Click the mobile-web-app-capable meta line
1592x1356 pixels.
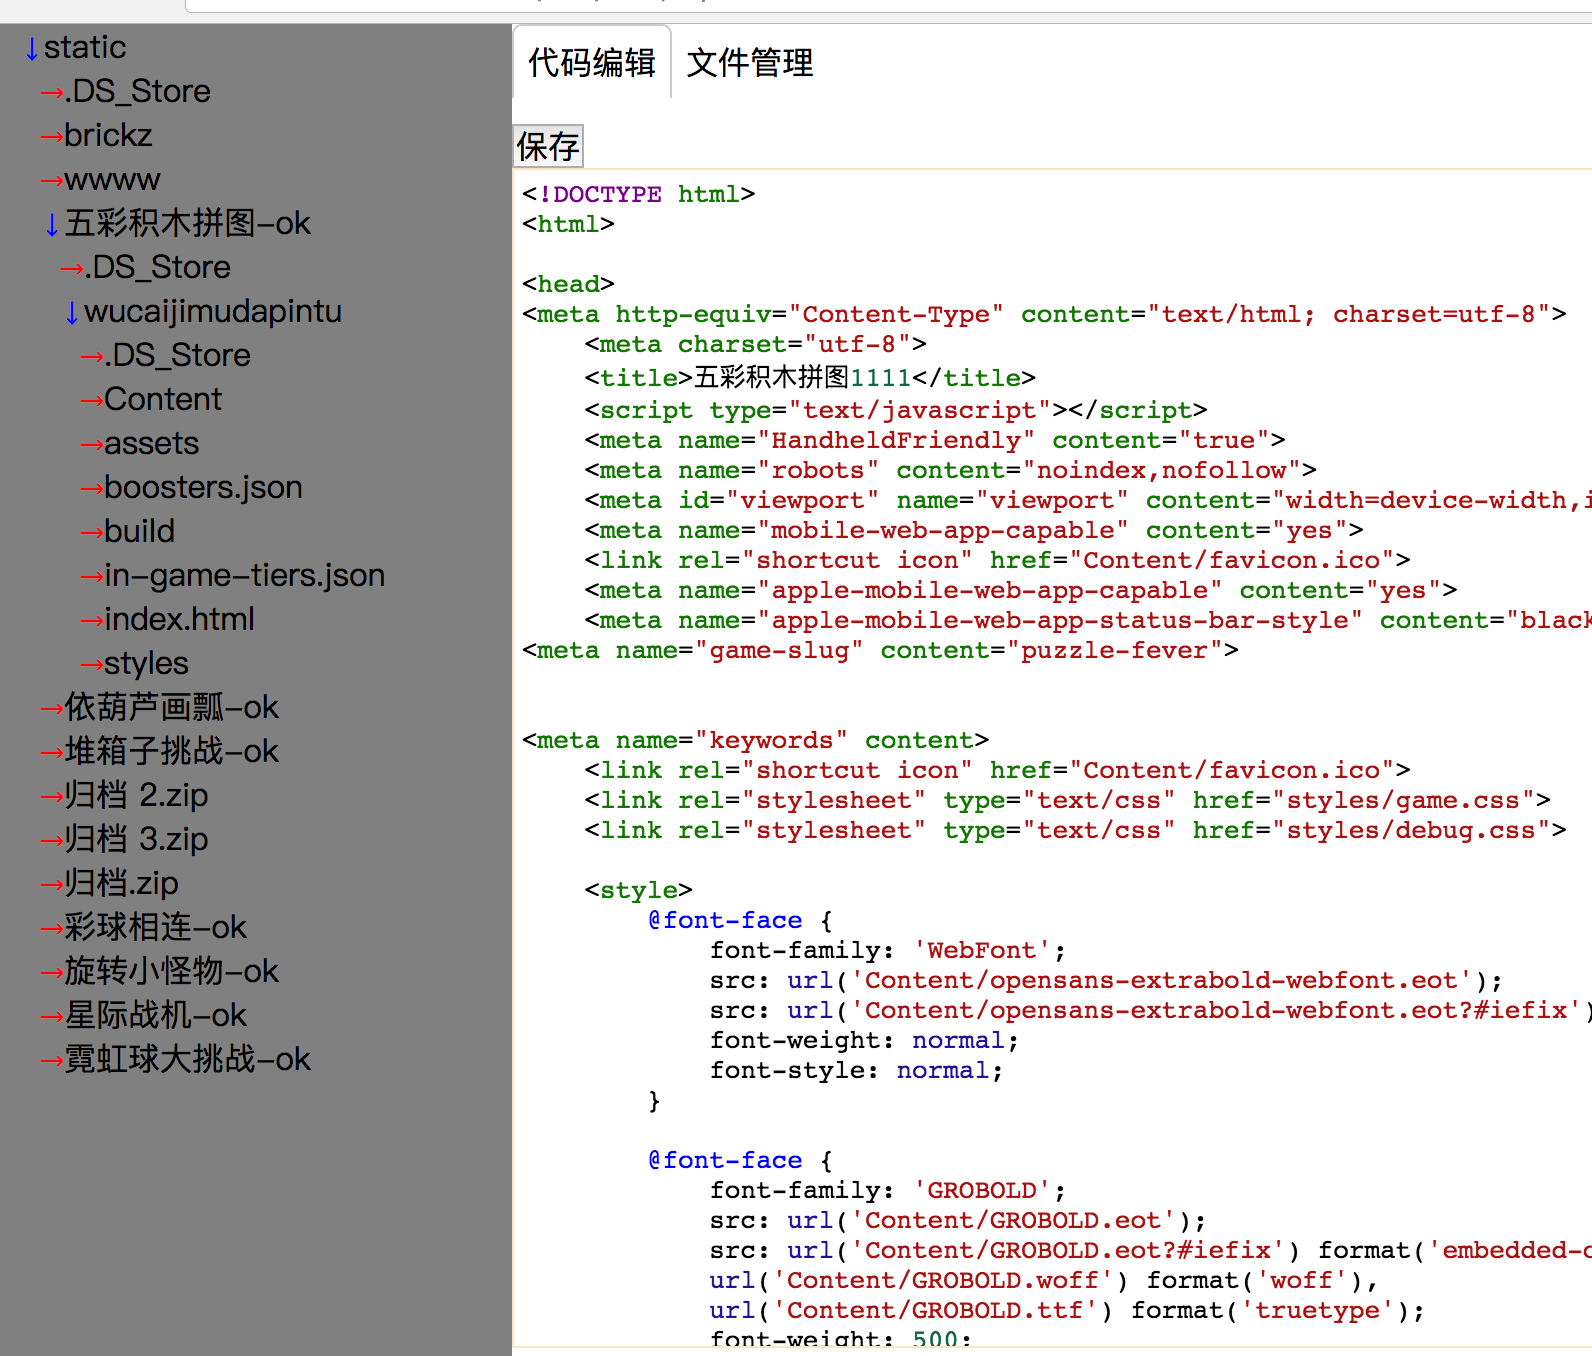point(974,531)
